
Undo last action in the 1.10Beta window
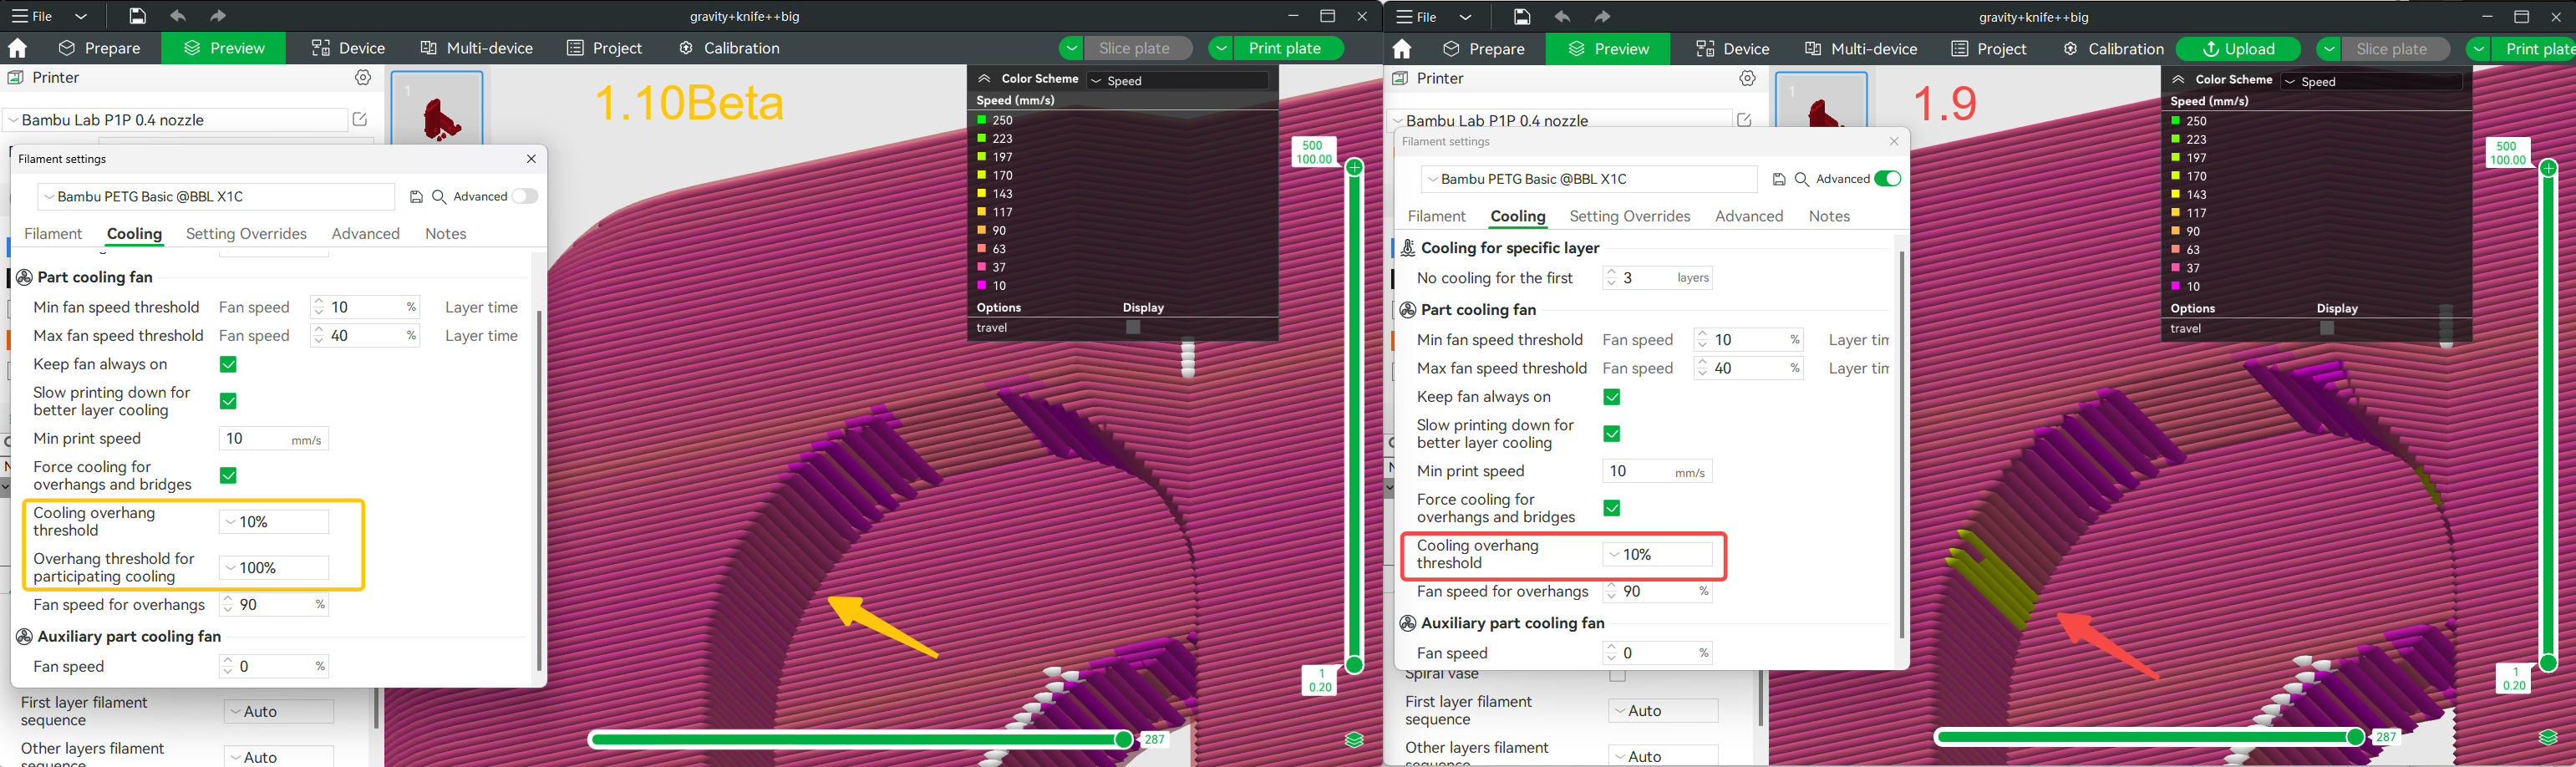click(x=178, y=16)
